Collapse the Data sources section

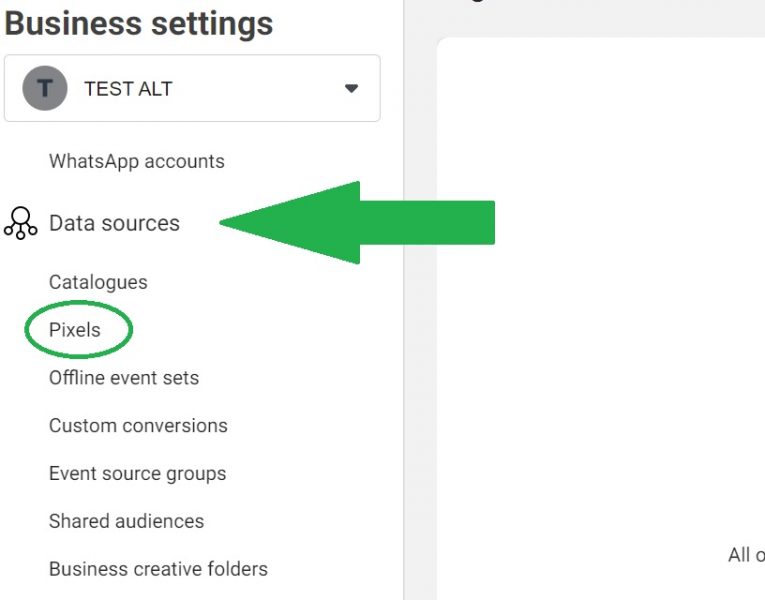click(114, 223)
